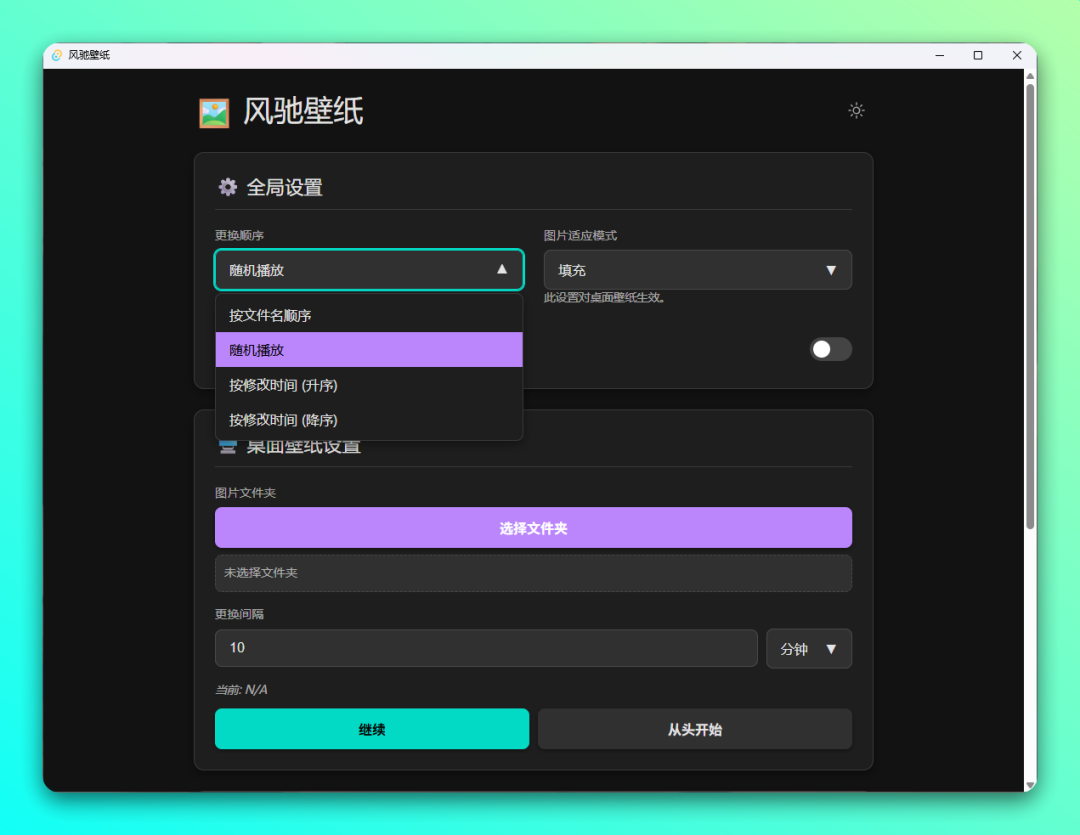The height and width of the screenshot is (835, 1080).
Task: Click the app icon in the title bar
Action: click(57, 55)
